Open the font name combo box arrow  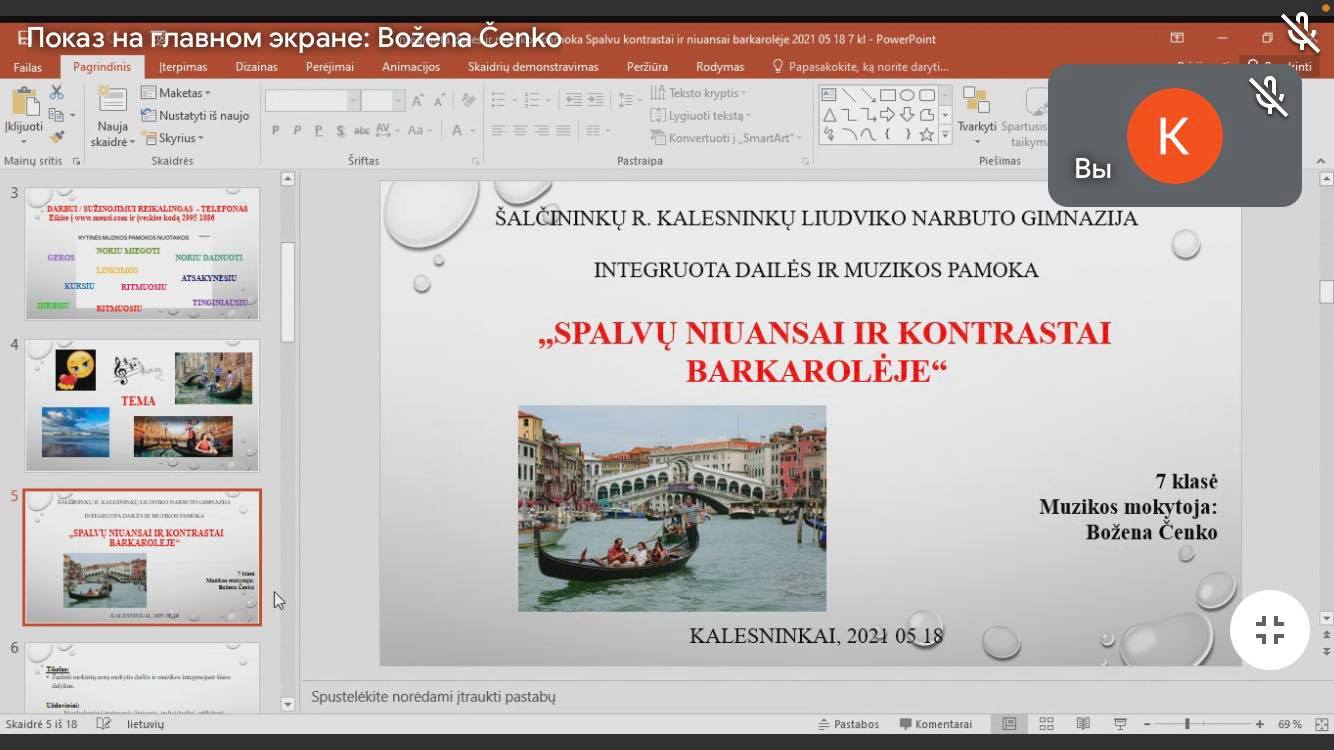pyautogui.click(x=353, y=101)
